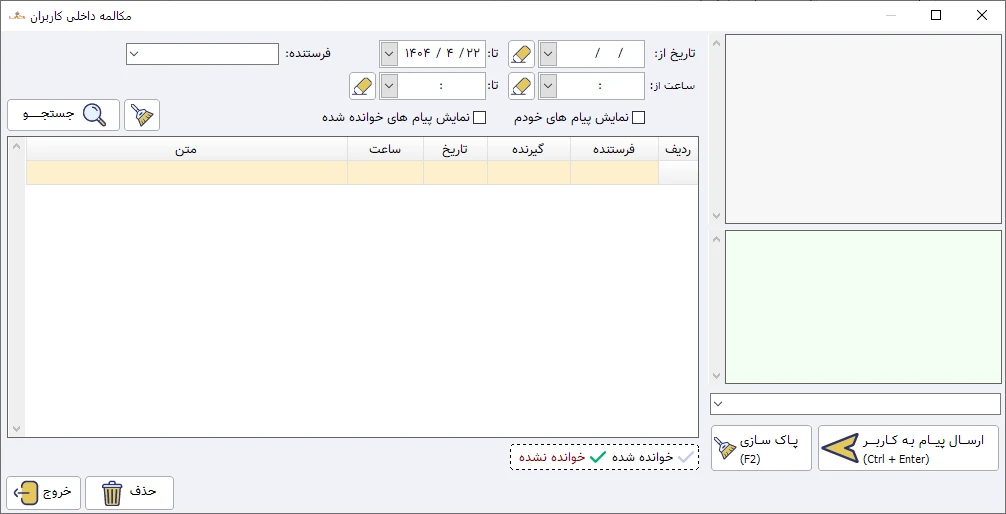Click the eraser icon after the time 'تا' field
The image size is (1006, 514).
coord(362,86)
